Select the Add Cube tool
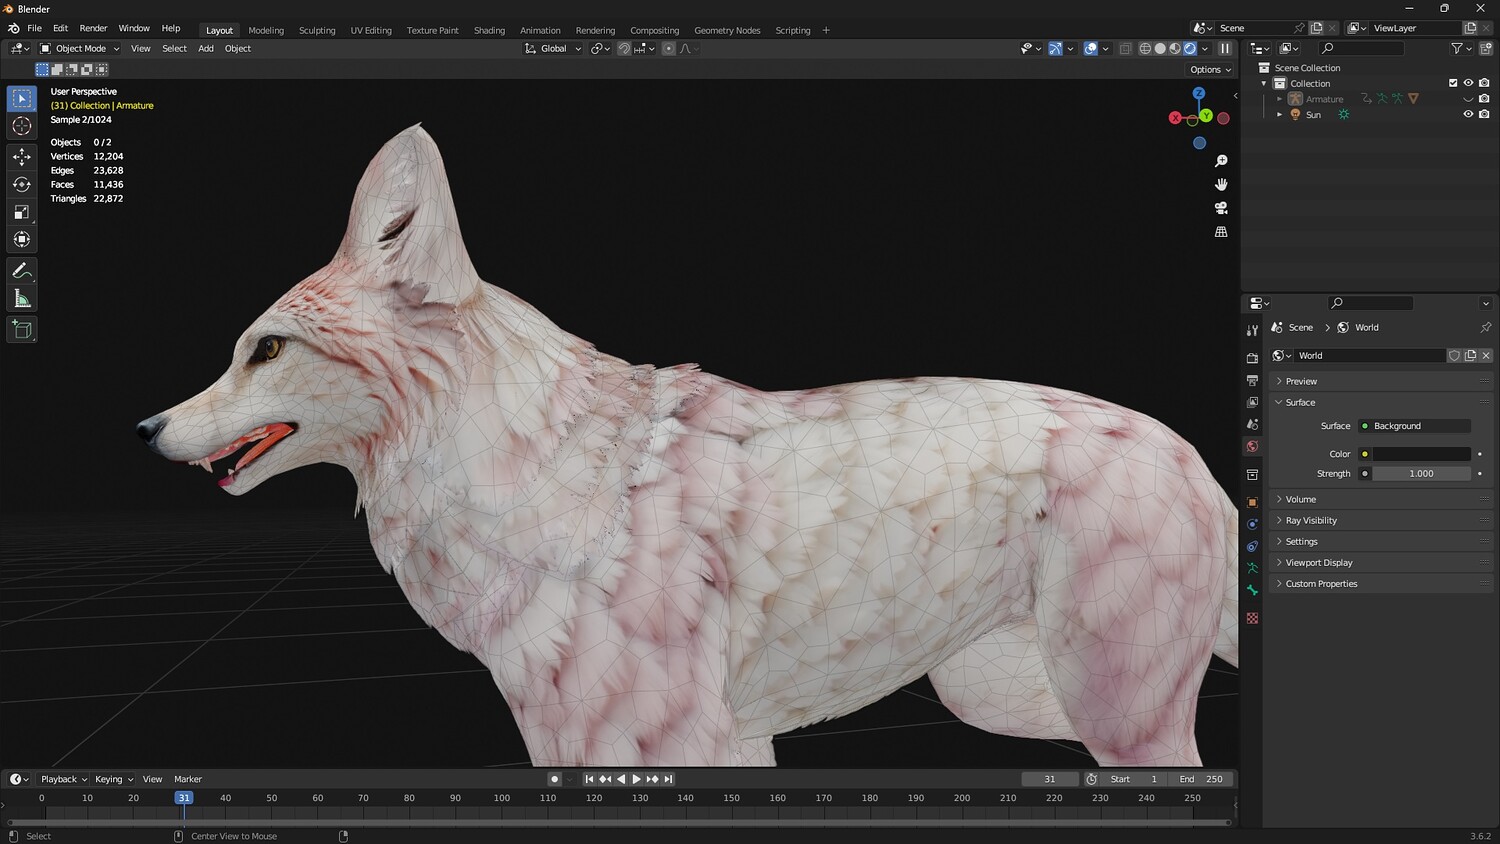Viewport: 1500px width, 844px height. point(22,329)
